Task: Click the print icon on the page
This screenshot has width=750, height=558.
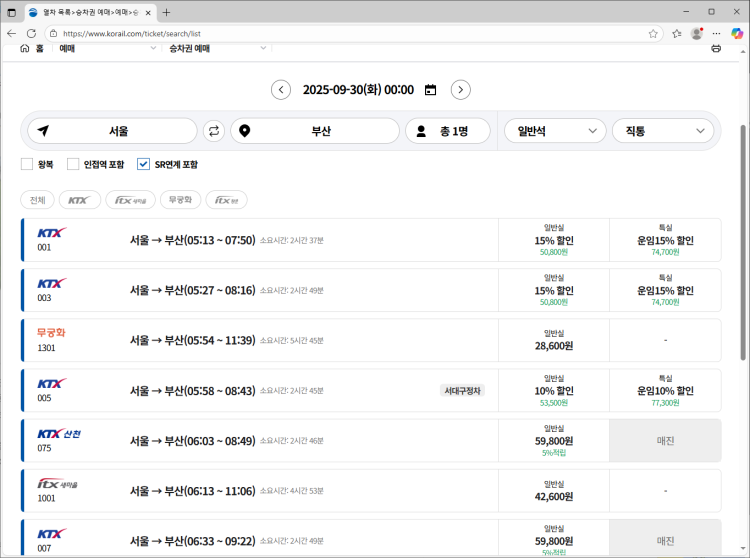Action: tap(716, 48)
